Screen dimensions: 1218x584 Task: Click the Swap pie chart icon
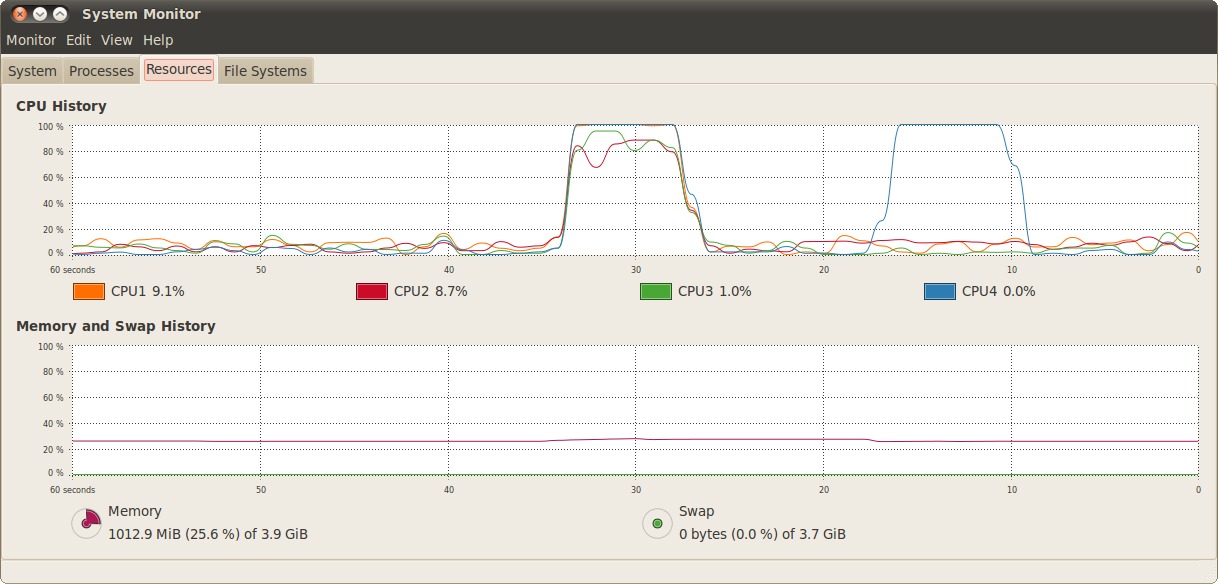click(x=657, y=522)
